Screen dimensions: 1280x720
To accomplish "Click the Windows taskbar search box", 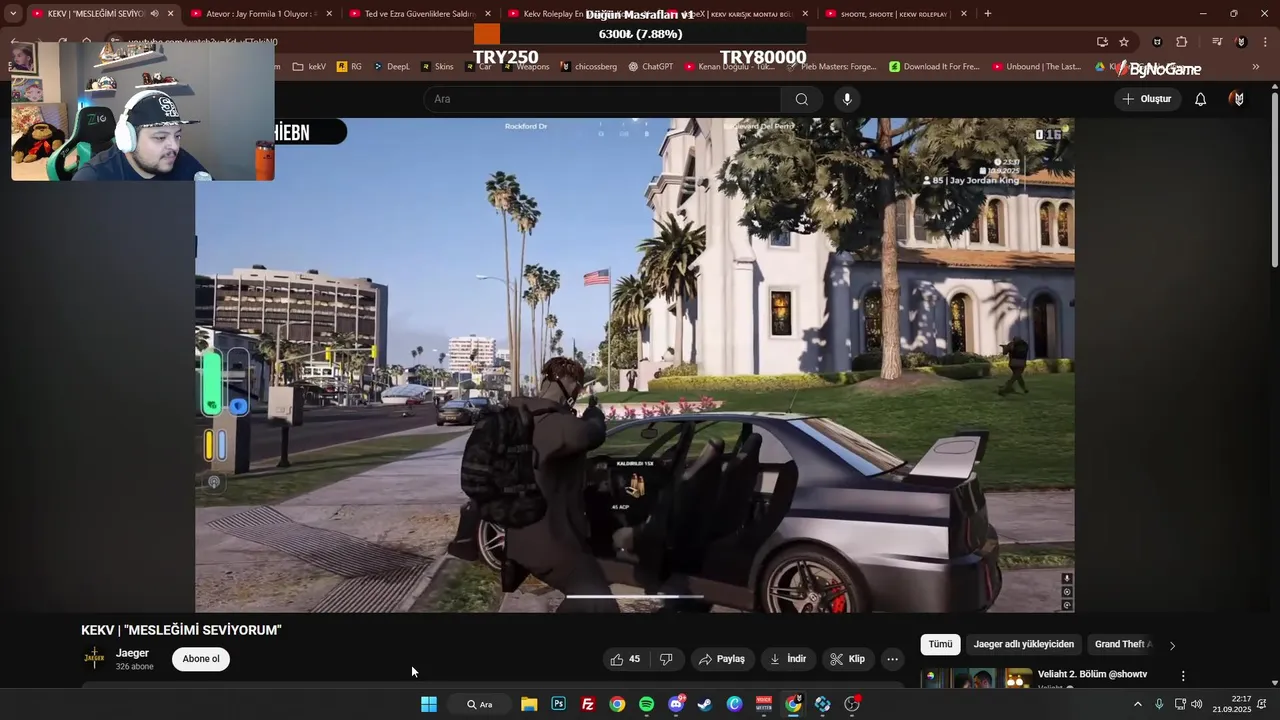I will tap(479, 704).
